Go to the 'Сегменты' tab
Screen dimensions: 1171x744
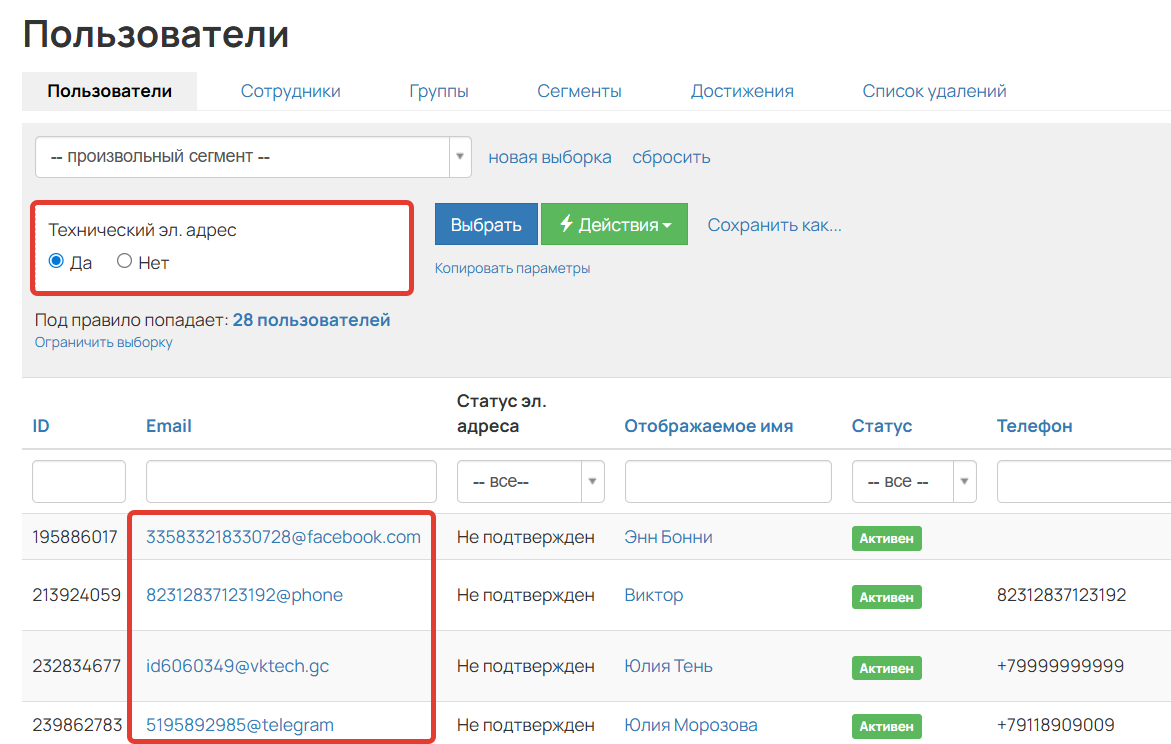pyautogui.click(x=579, y=91)
